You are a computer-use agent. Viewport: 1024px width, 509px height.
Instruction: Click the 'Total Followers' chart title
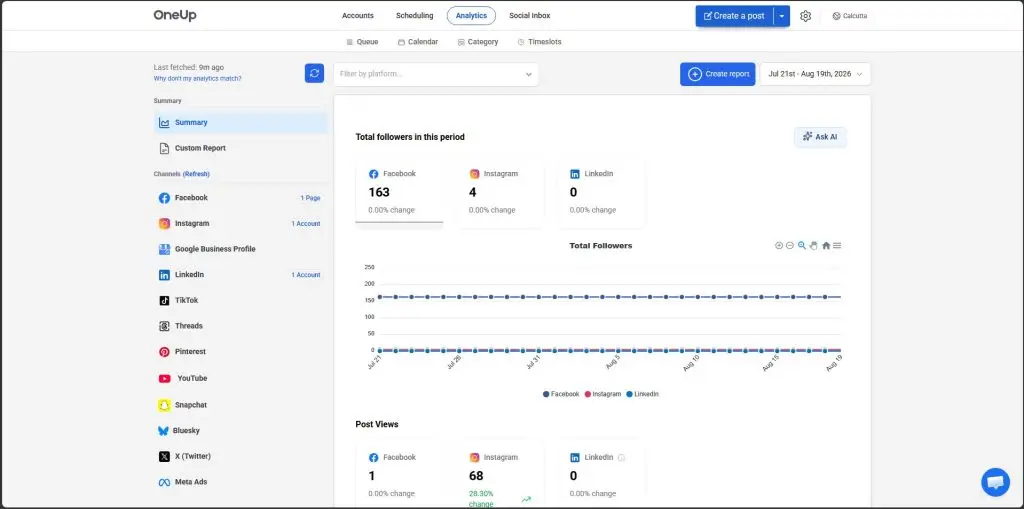[x=601, y=246]
